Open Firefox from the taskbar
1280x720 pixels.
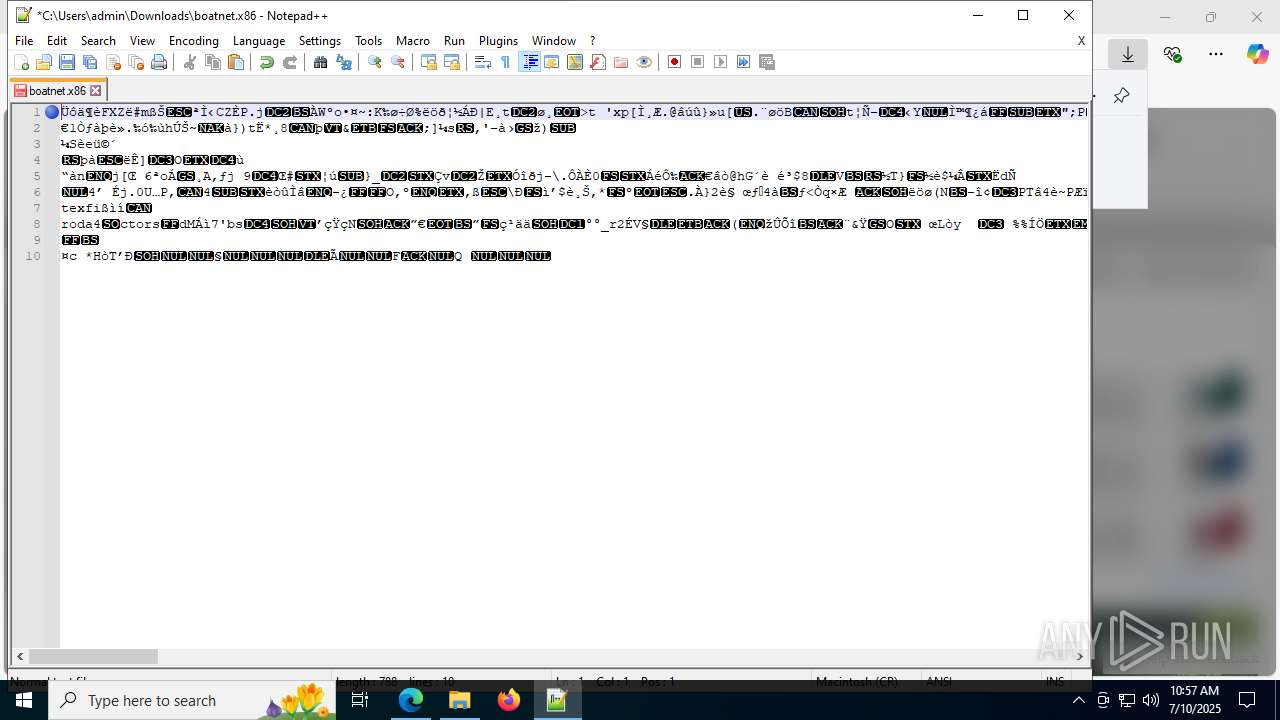pyautogui.click(x=508, y=700)
